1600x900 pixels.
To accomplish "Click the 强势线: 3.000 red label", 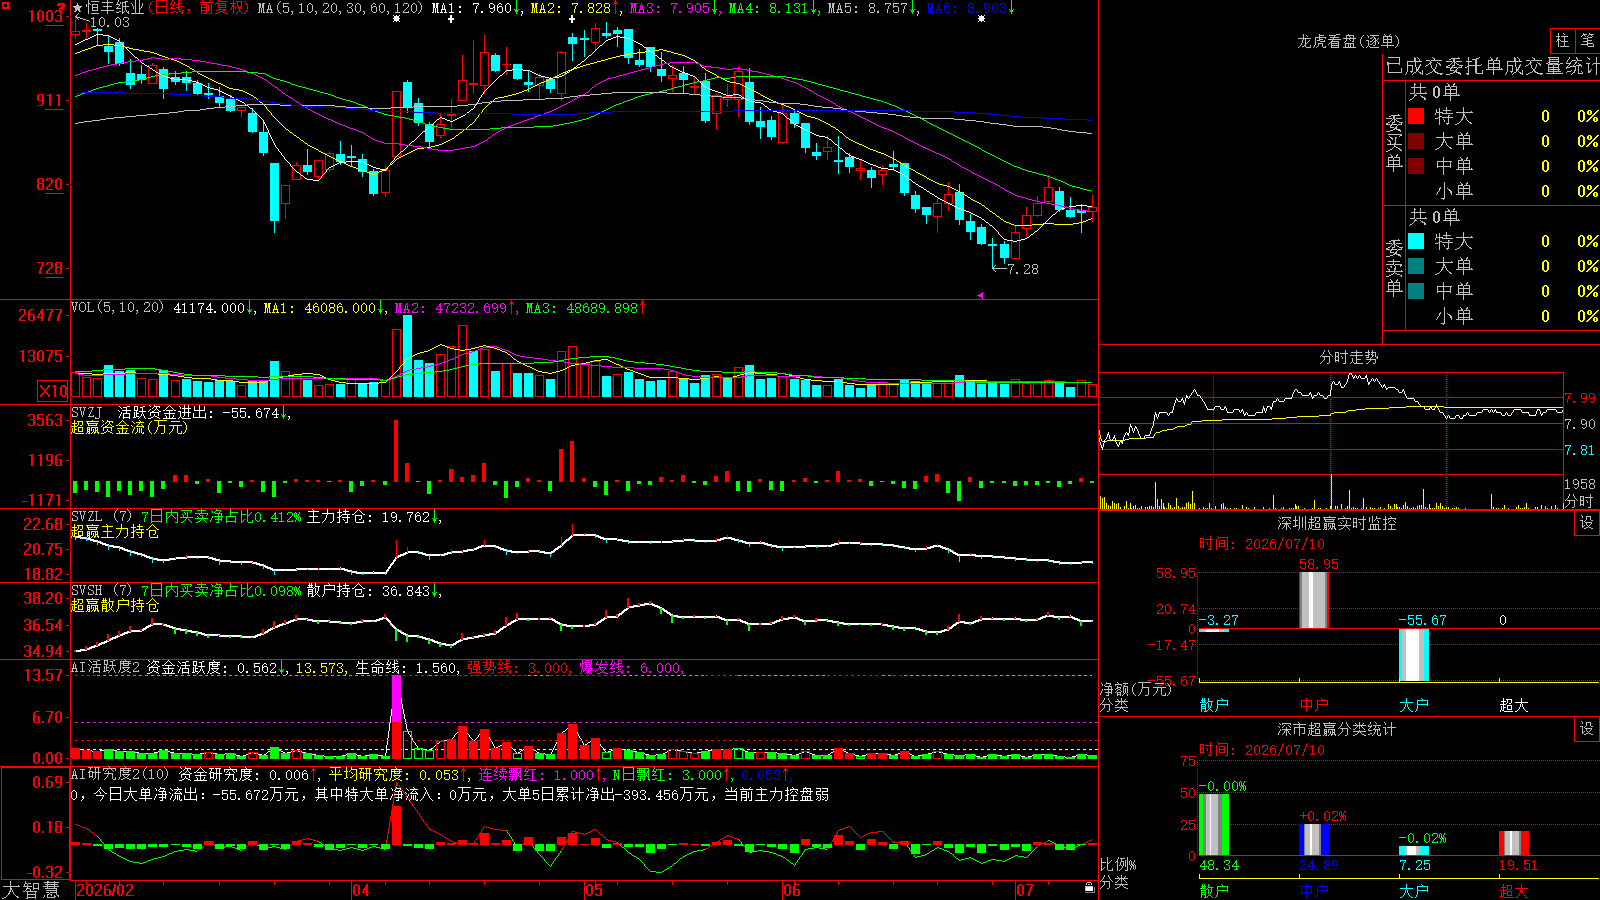I will tap(518, 668).
